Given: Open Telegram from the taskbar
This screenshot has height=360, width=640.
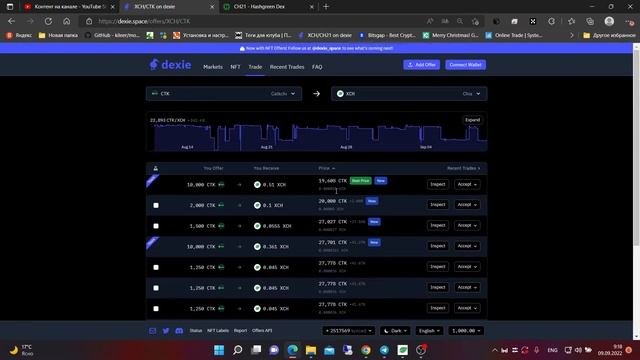Looking at the screenshot, I should [x=384, y=350].
